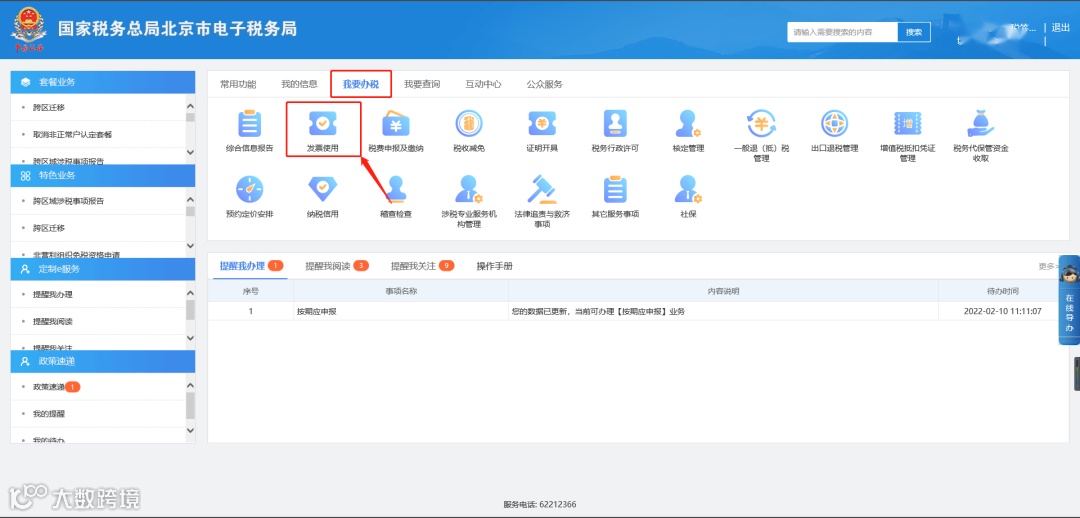
Task: Click scroll-down arrow in 套餐业务 list
Action: pyautogui.click(x=191, y=151)
